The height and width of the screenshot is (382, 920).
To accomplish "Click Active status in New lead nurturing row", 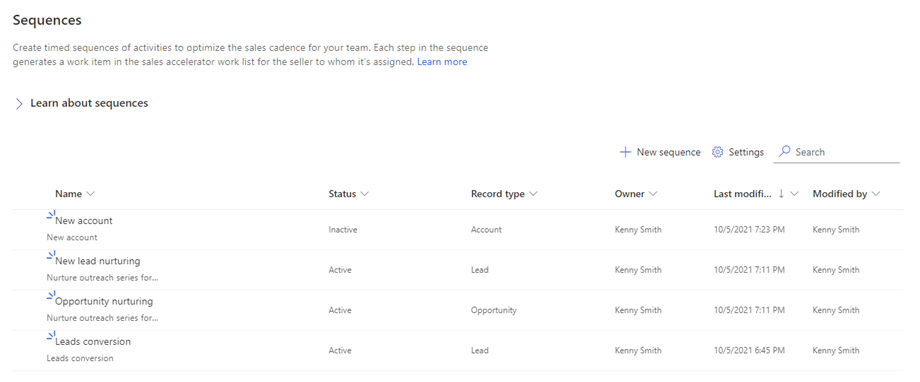I will coord(340,271).
